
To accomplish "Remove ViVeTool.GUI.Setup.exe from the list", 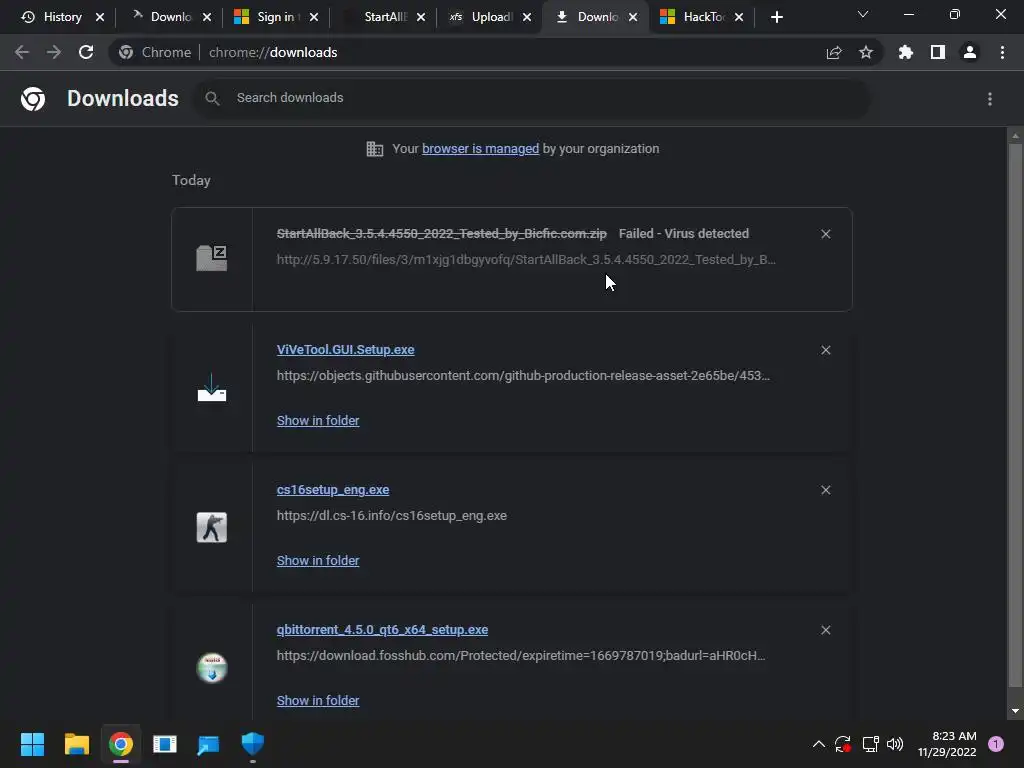I will point(825,350).
